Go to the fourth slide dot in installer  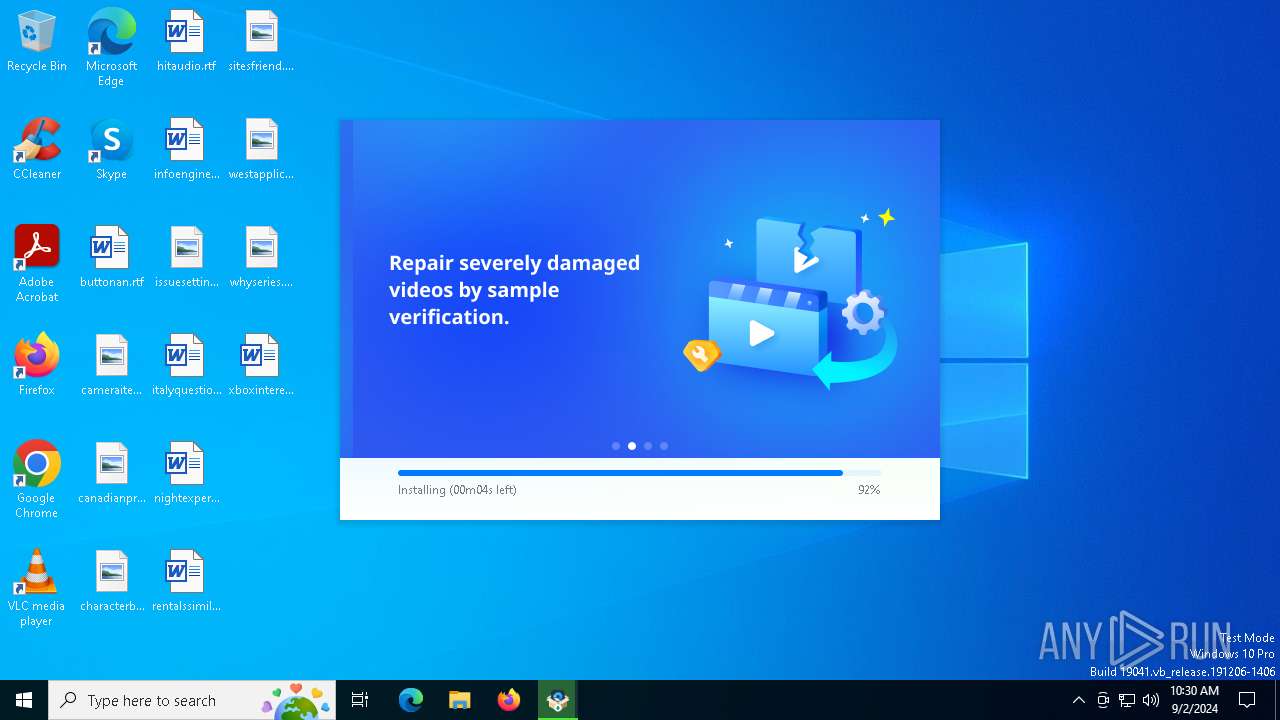point(664,446)
